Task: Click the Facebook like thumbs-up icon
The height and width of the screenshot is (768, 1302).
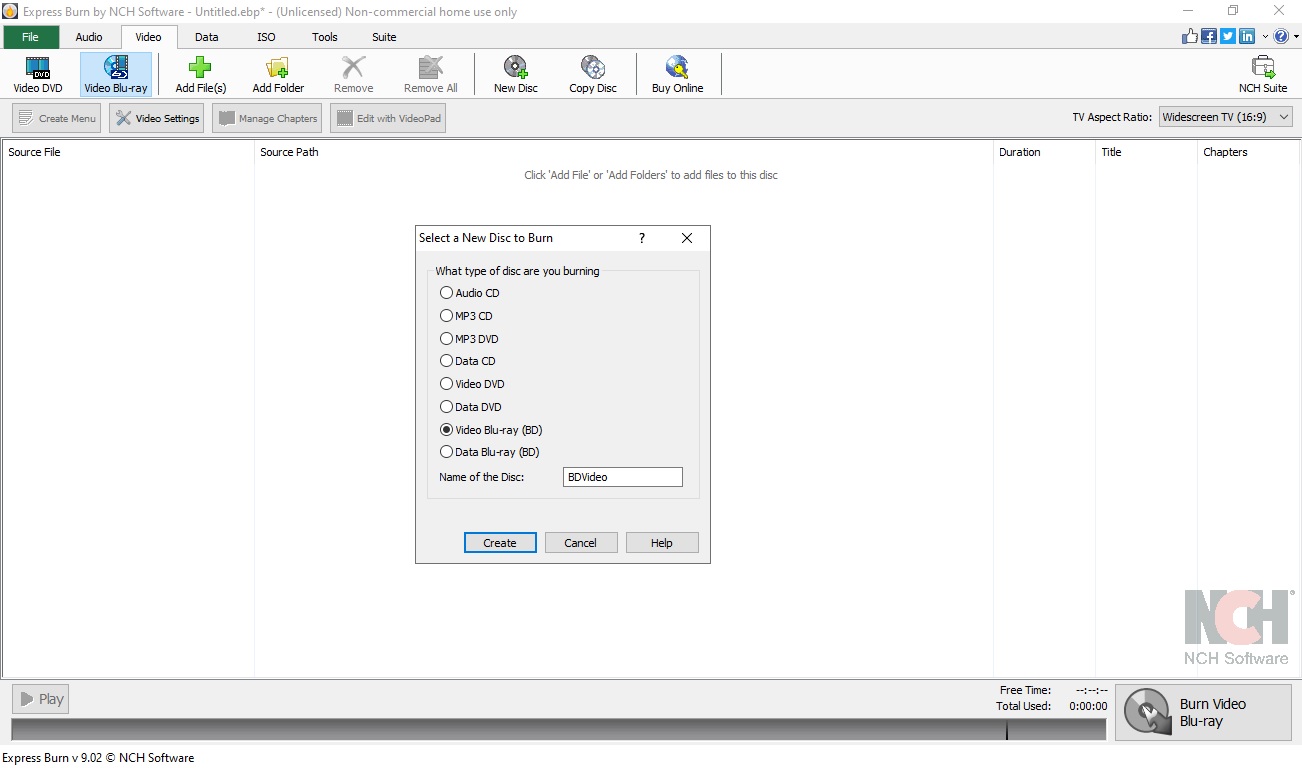Action: coord(1190,36)
